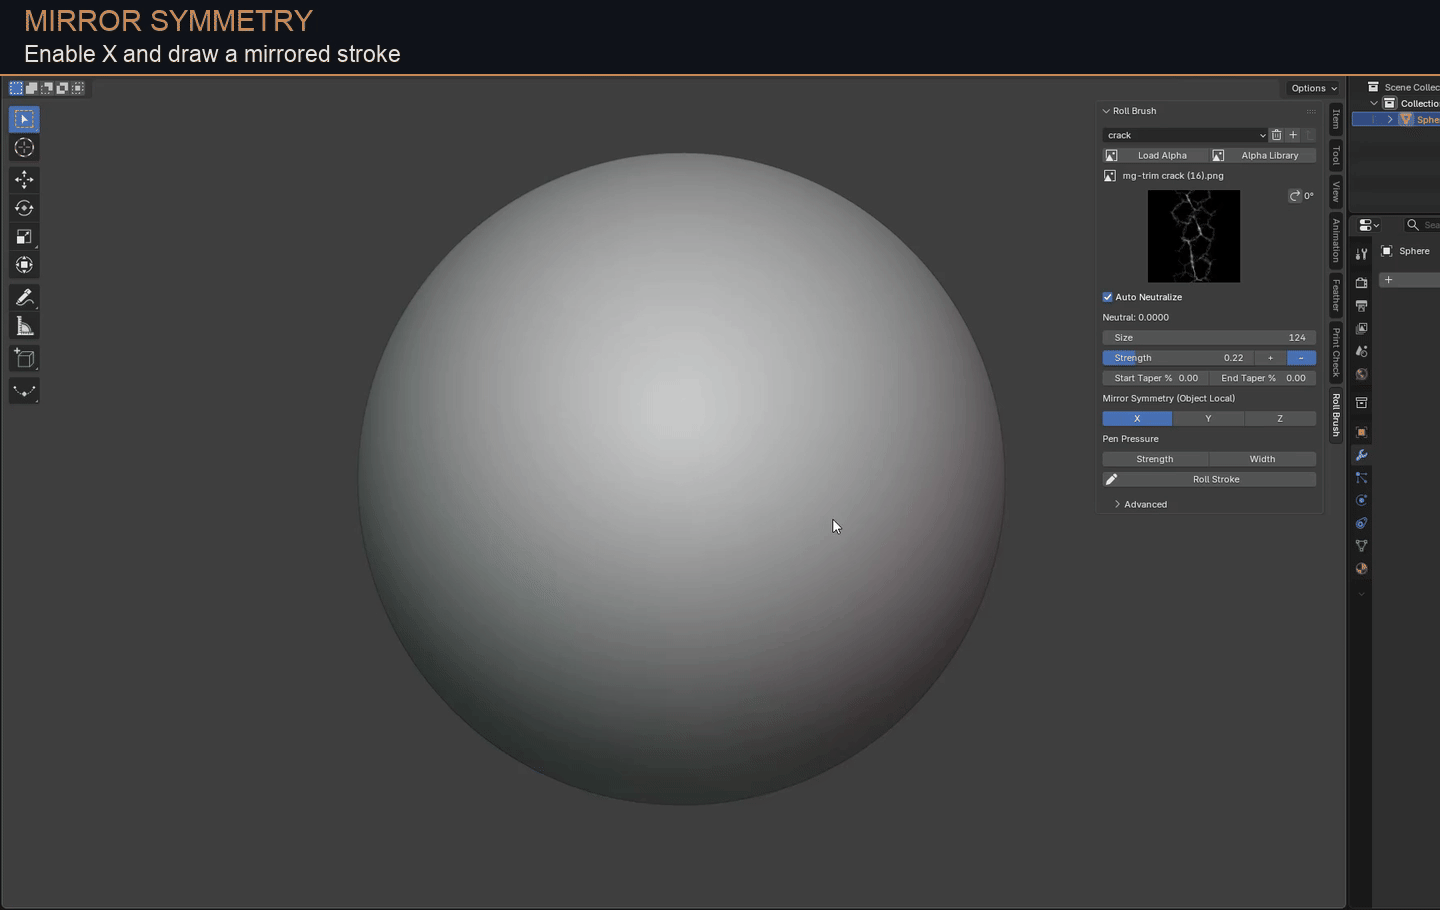Open the Tool settings properties tab

pyautogui.click(x=1361, y=254)
